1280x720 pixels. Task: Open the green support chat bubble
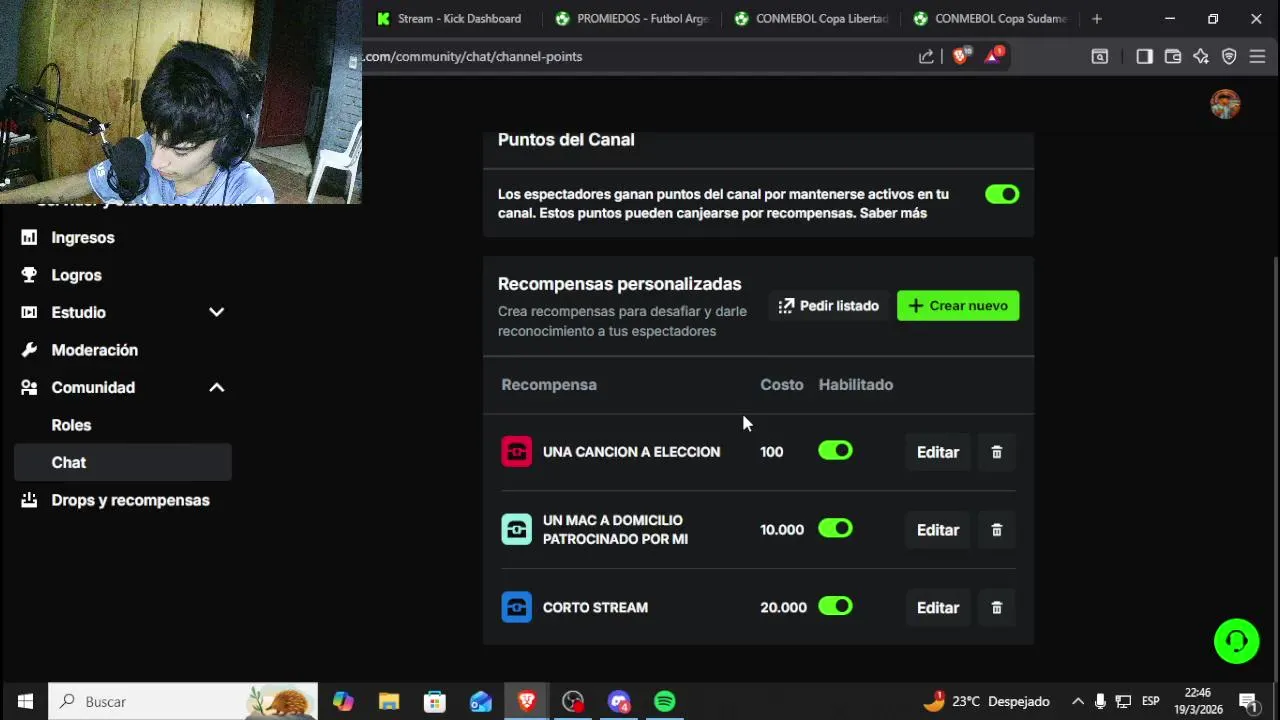(x=1236, y=641)
